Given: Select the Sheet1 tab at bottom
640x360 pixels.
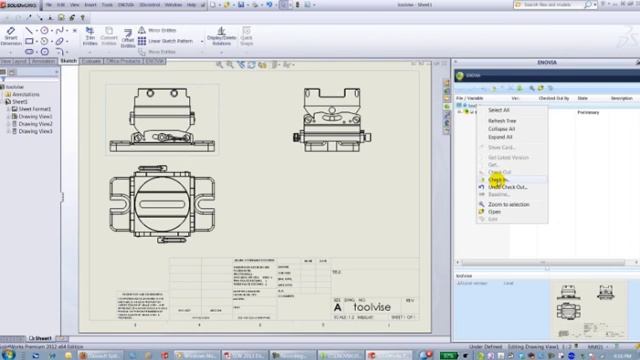Looking at the screenshot, I should 40,338.
